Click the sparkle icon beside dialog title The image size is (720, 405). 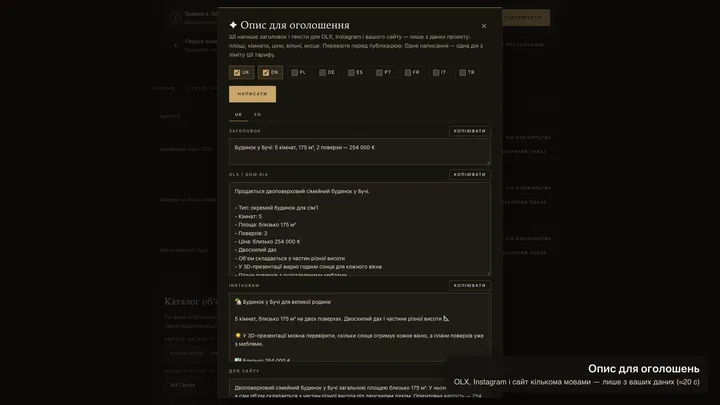point(233,25)
